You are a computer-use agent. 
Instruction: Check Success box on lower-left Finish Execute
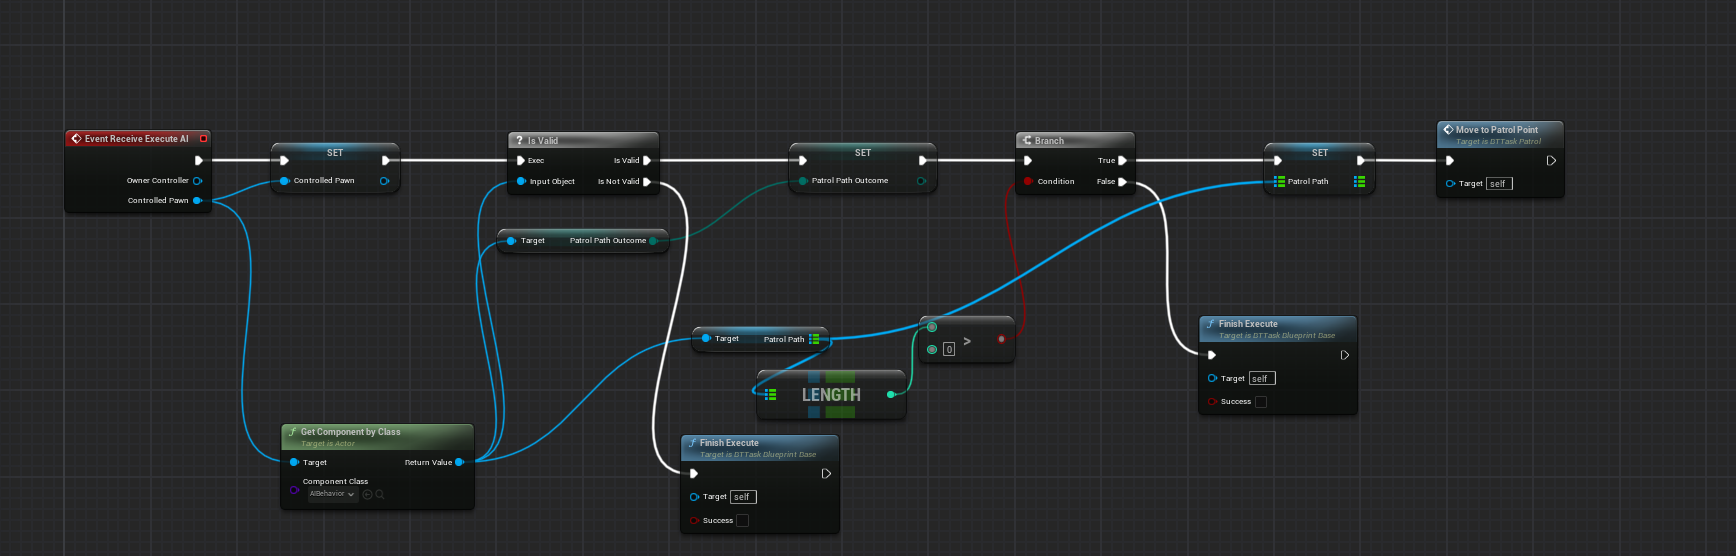click(742, 521)
